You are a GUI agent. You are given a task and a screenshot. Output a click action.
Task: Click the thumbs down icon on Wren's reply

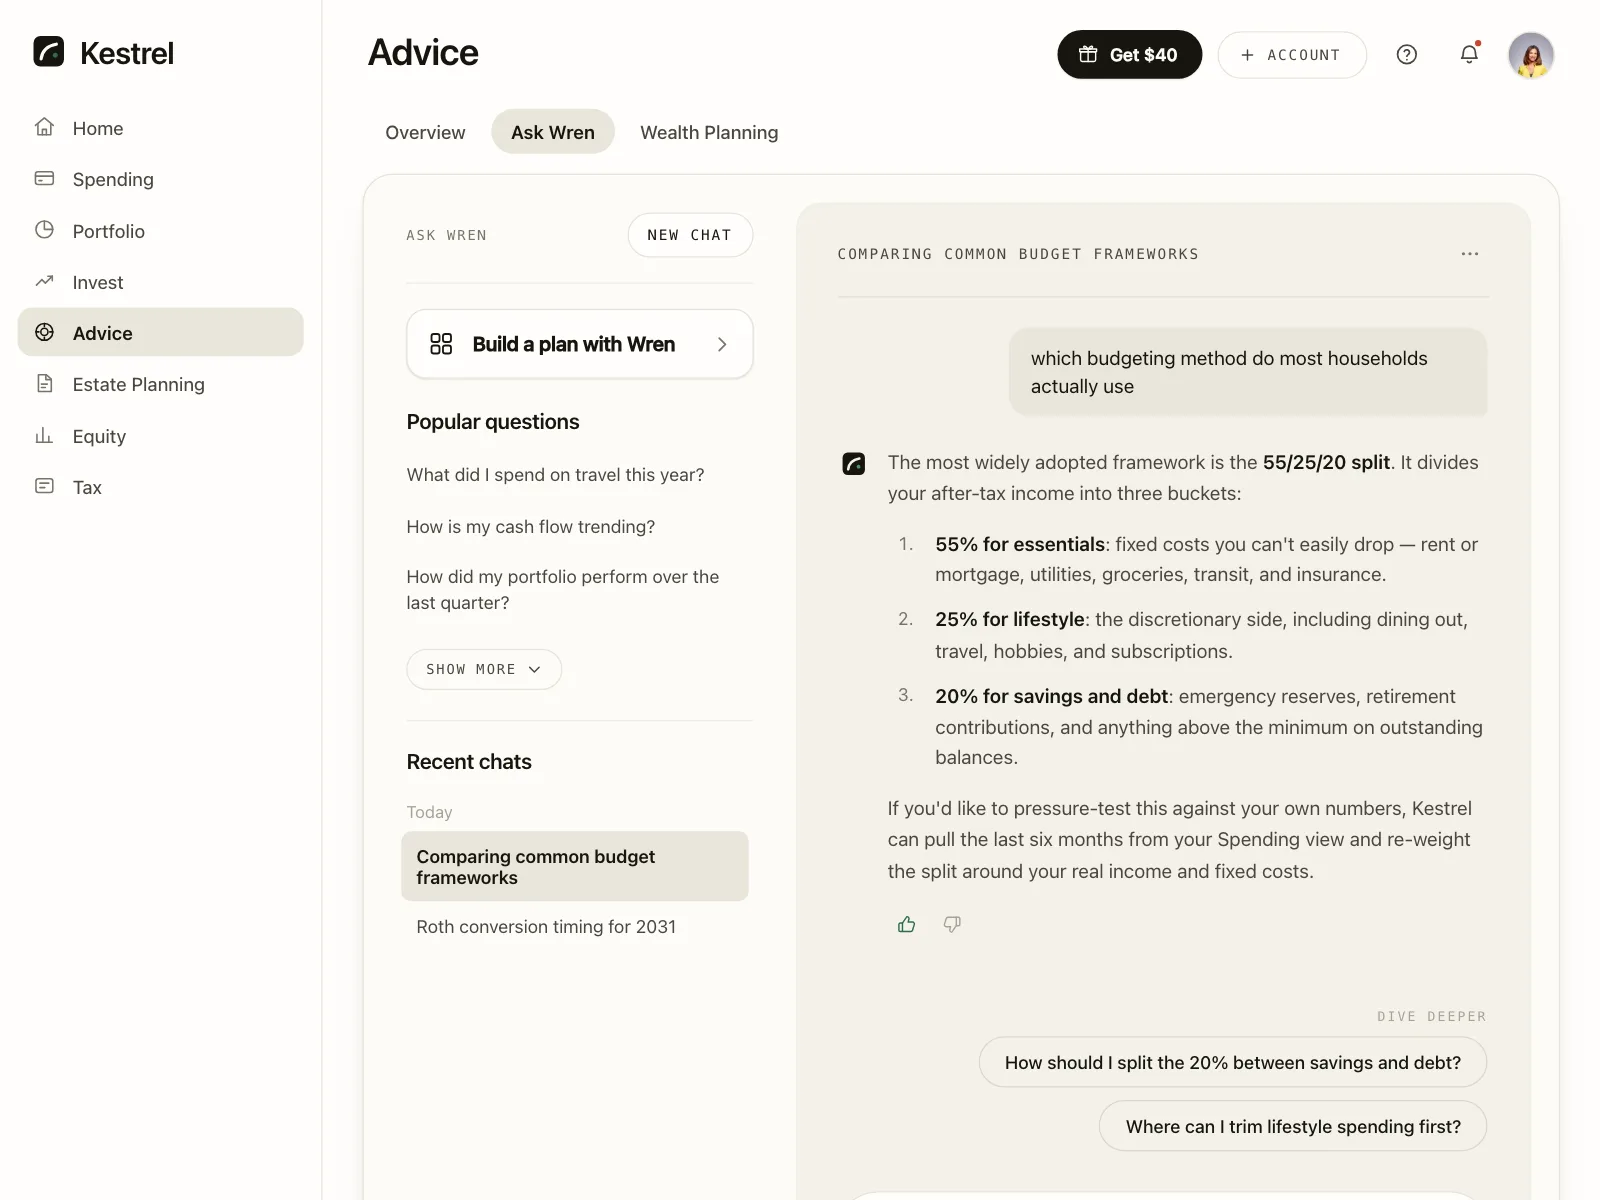click(x=952, y=924)
